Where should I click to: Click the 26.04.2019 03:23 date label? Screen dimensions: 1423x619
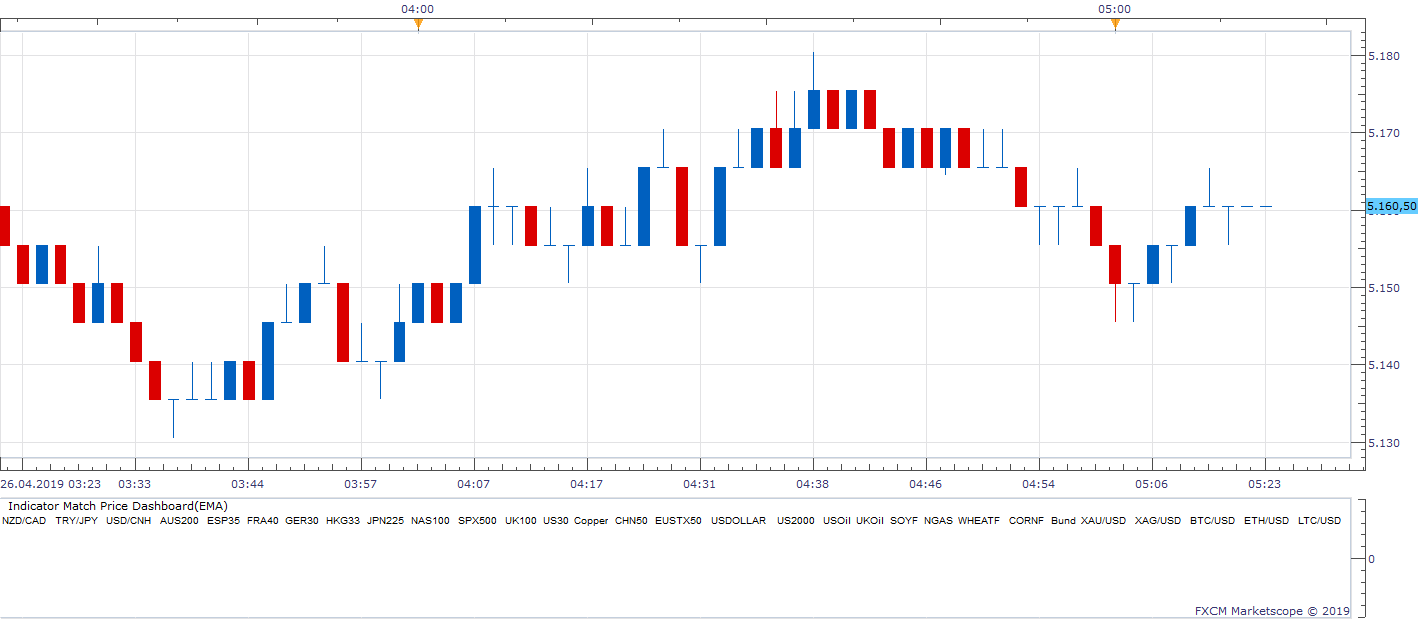(x=50, y=483)
